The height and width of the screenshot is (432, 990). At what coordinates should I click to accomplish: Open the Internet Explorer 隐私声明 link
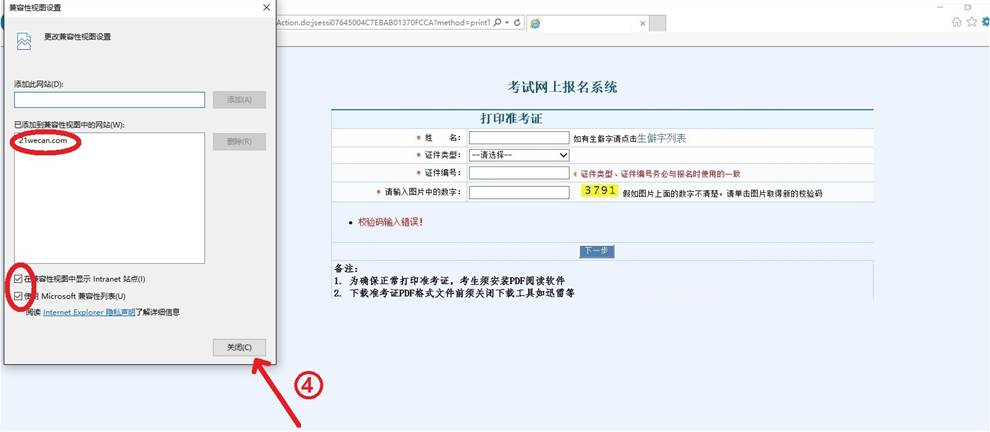pos(89,312)
